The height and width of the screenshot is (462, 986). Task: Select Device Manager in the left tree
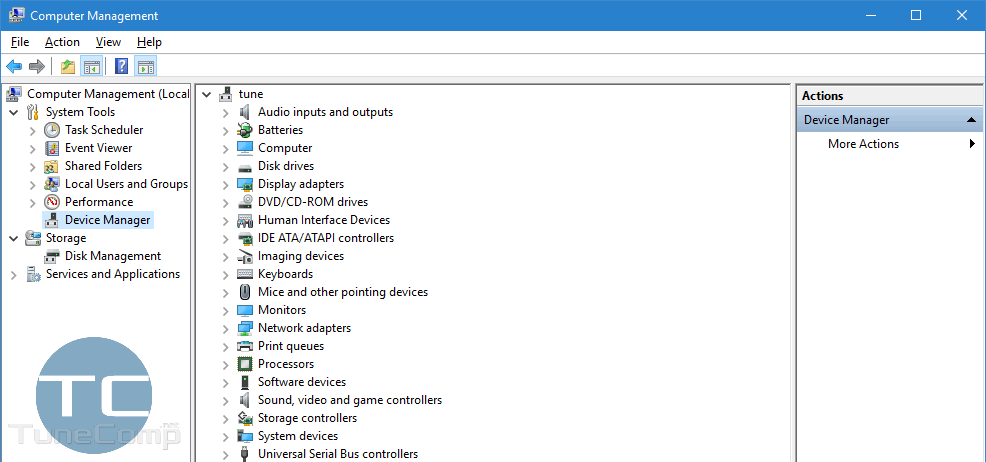point(108,220)
